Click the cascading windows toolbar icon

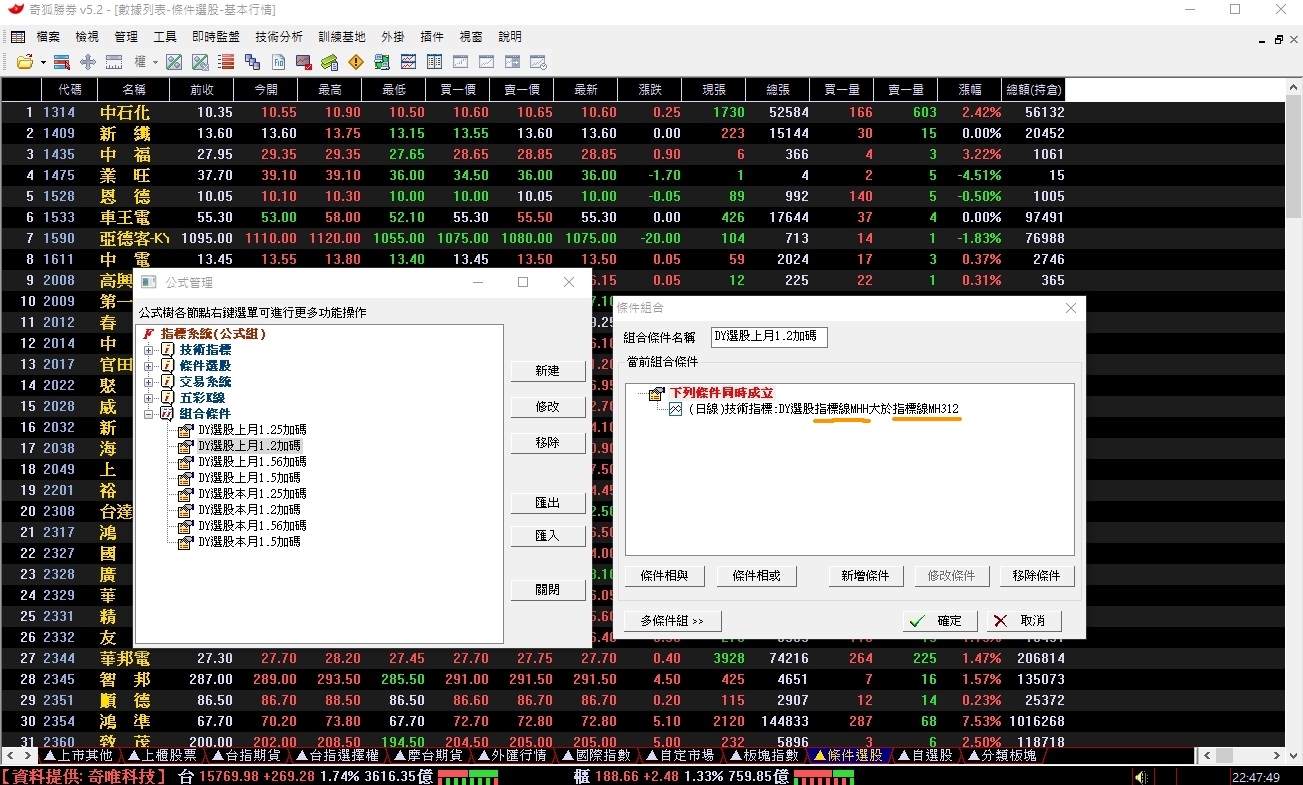[252, 62]
